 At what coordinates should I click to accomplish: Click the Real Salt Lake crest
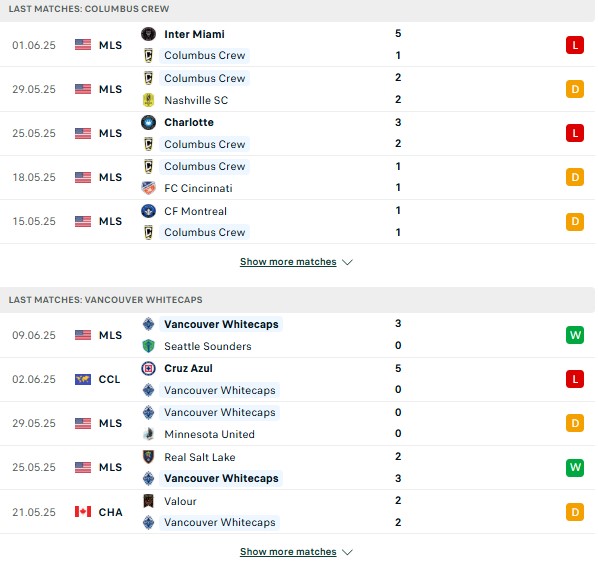click(x=148, y=456)
